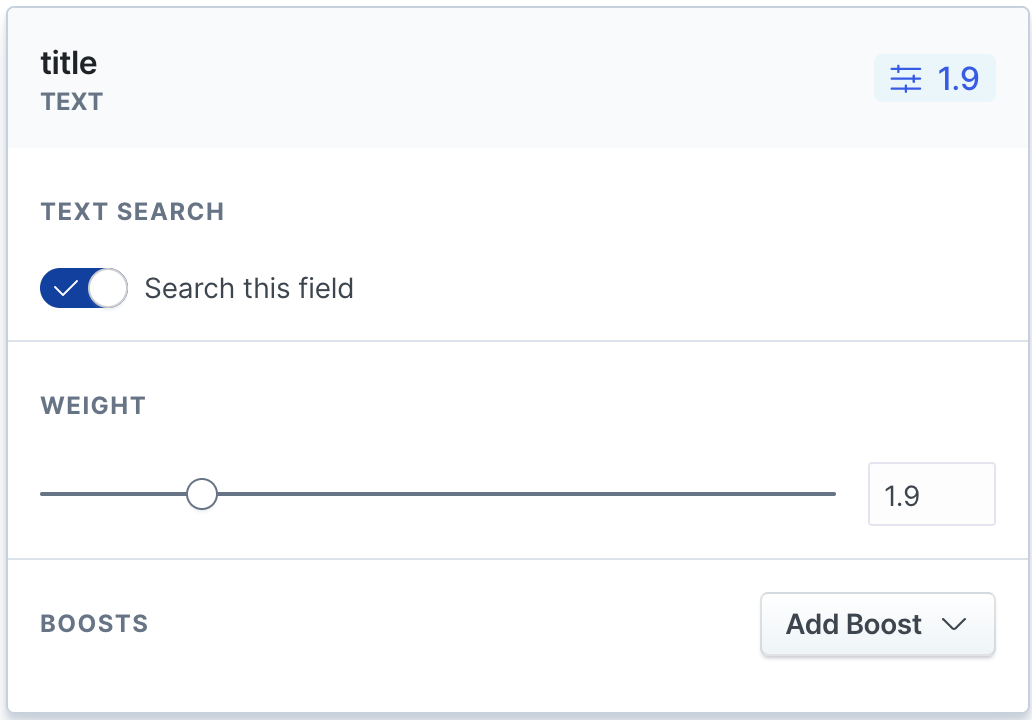Click the slider track right of the handle
This screenshot has width=1032, height=720.
(520, 494)
